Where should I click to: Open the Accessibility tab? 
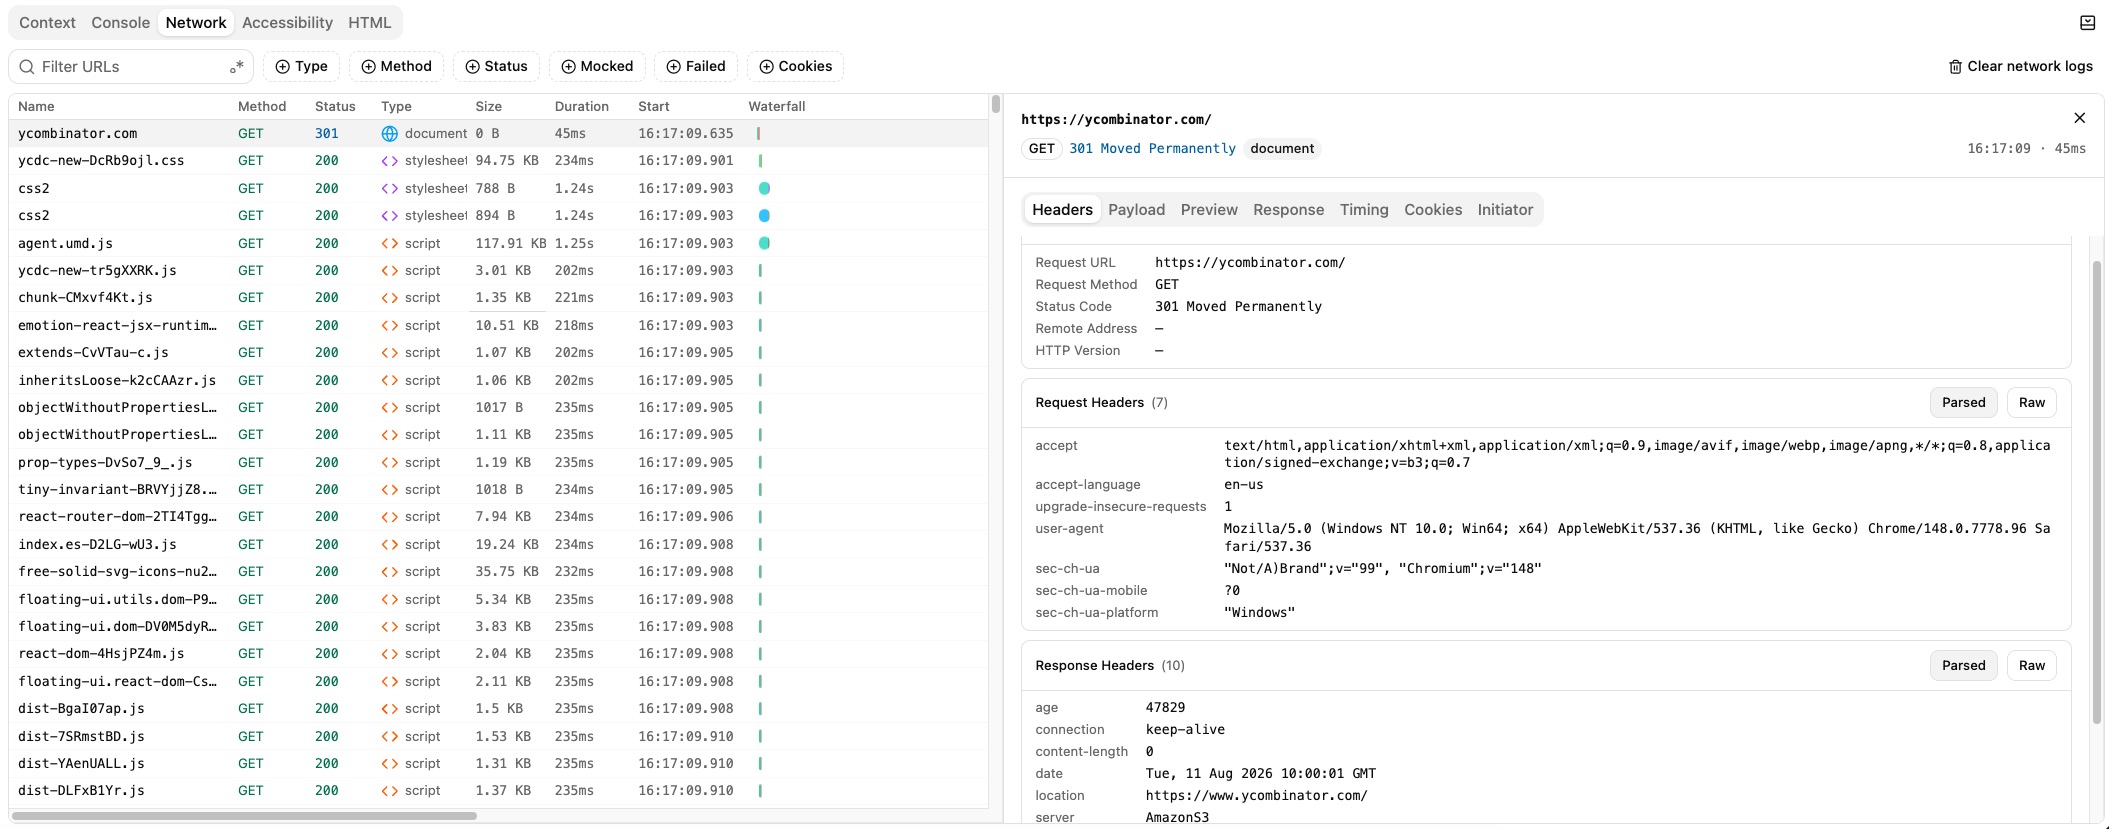[x=287, y=23]
